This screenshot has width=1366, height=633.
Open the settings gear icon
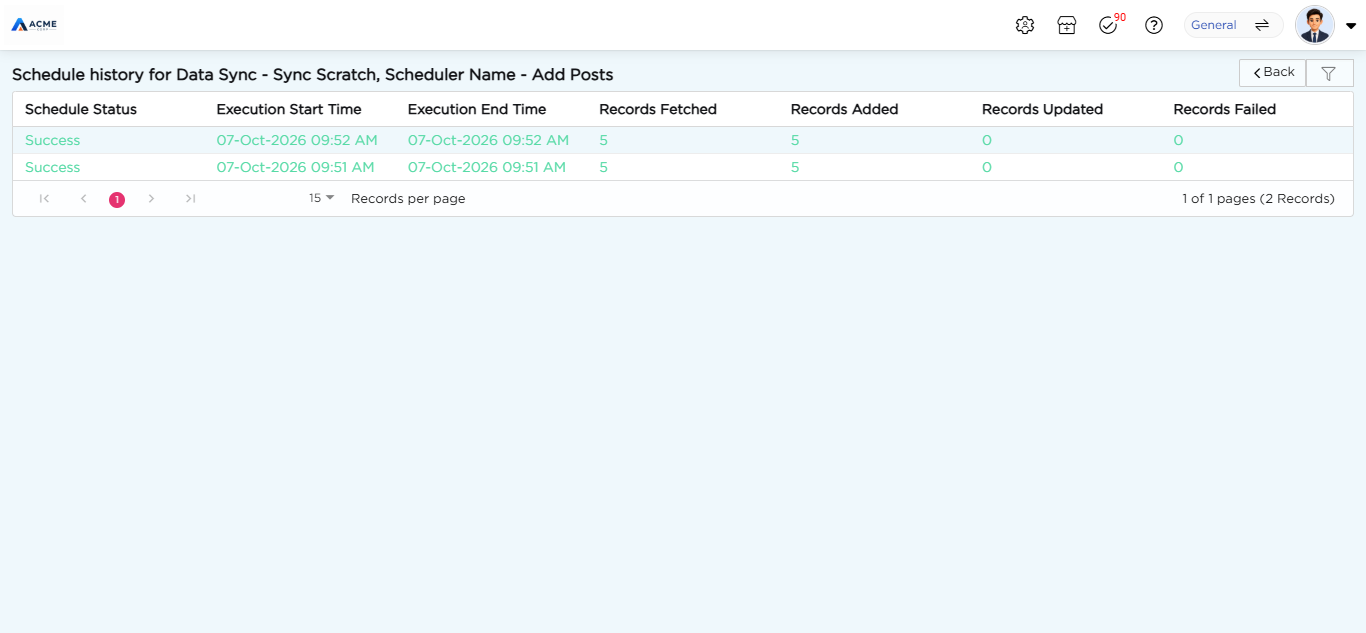(1024, 25)
